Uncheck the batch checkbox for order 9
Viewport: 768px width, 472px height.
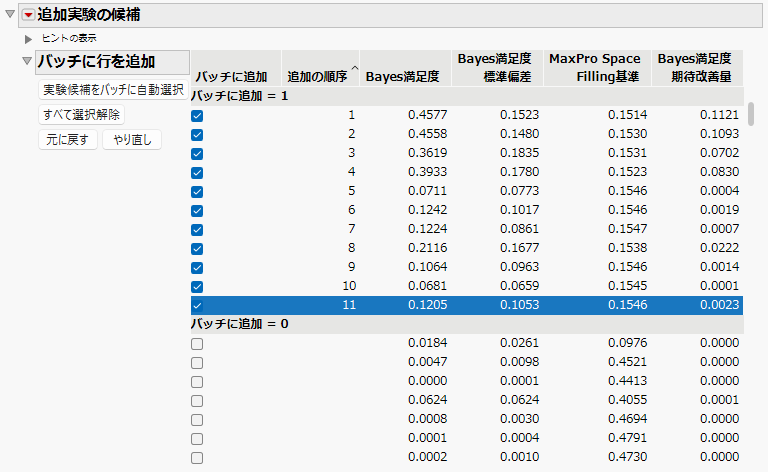197,267
